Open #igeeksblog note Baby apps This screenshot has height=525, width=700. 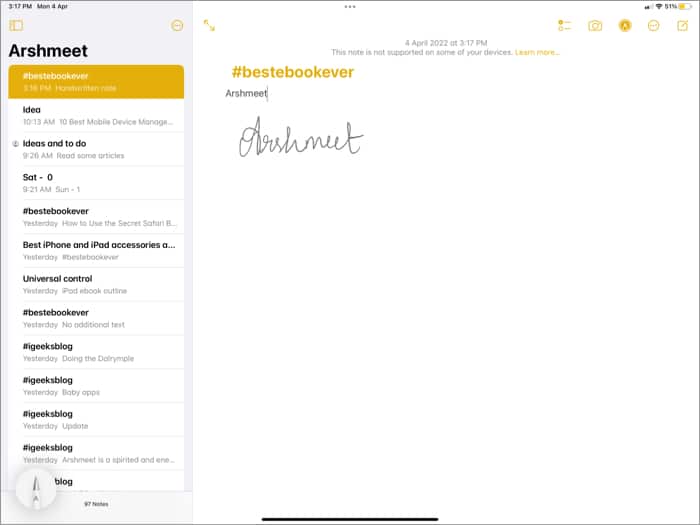pyautogui.click(x=96, y=386)
